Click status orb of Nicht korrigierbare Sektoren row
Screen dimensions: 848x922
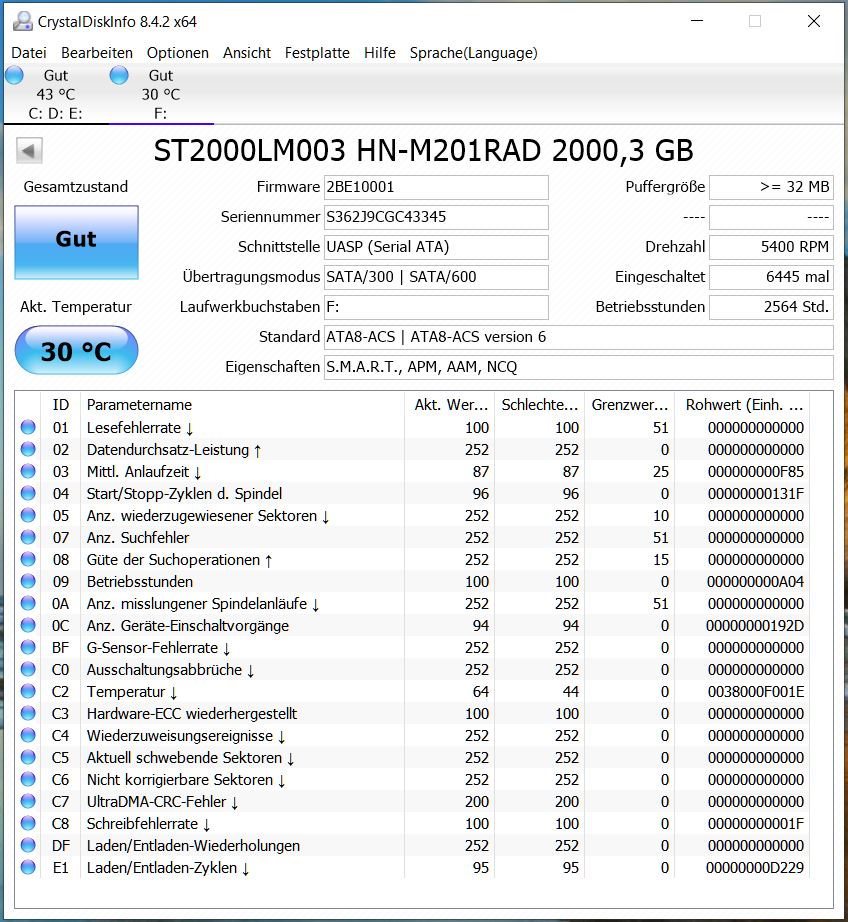pyautogui.click(x=28, y=779)
